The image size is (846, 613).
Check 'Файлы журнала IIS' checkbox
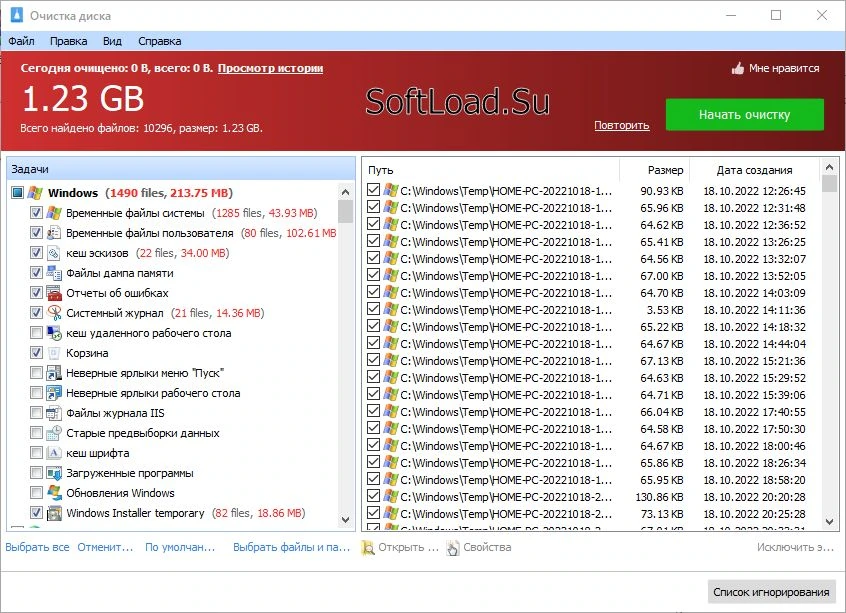pos(36,412)
